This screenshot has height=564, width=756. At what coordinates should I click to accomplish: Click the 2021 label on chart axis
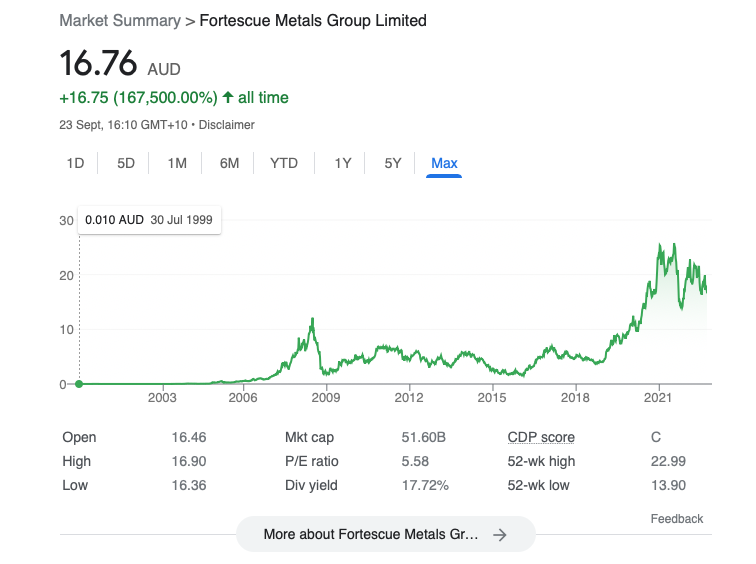click(658, 398)
